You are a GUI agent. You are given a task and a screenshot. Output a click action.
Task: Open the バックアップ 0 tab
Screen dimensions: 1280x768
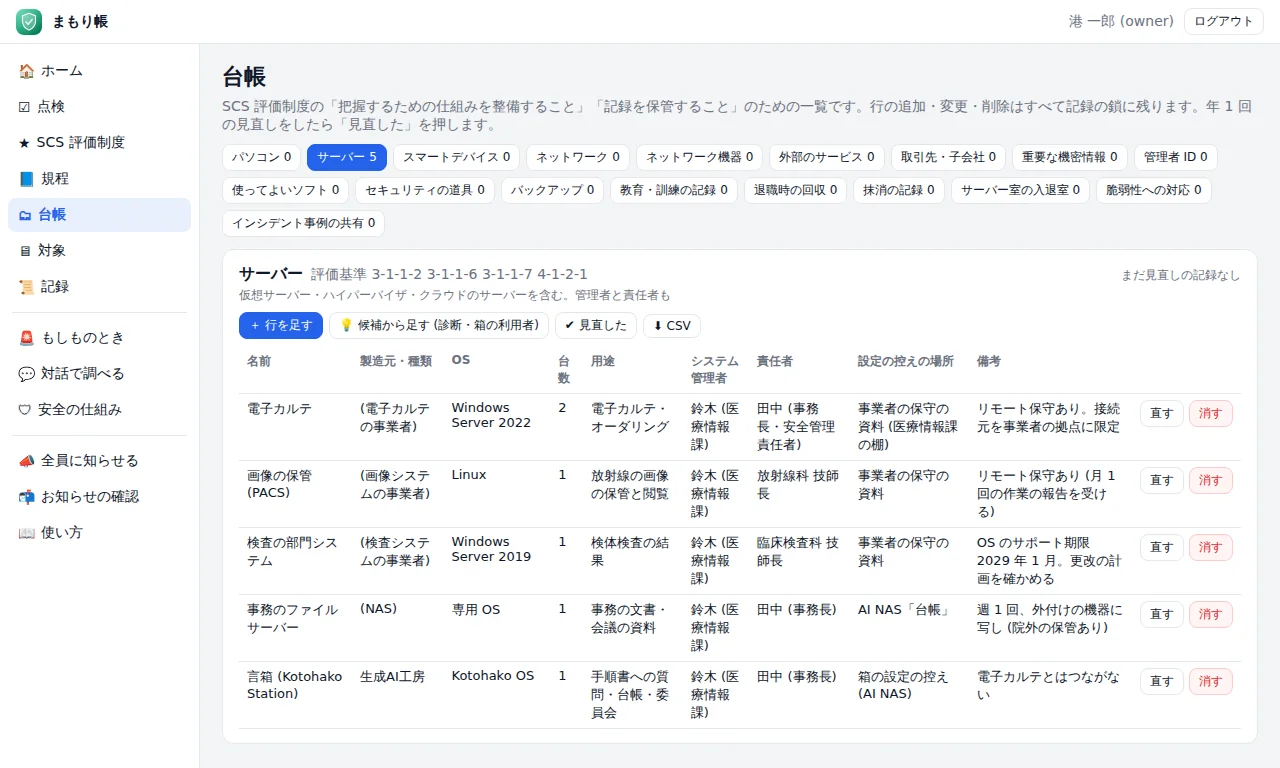553,190
